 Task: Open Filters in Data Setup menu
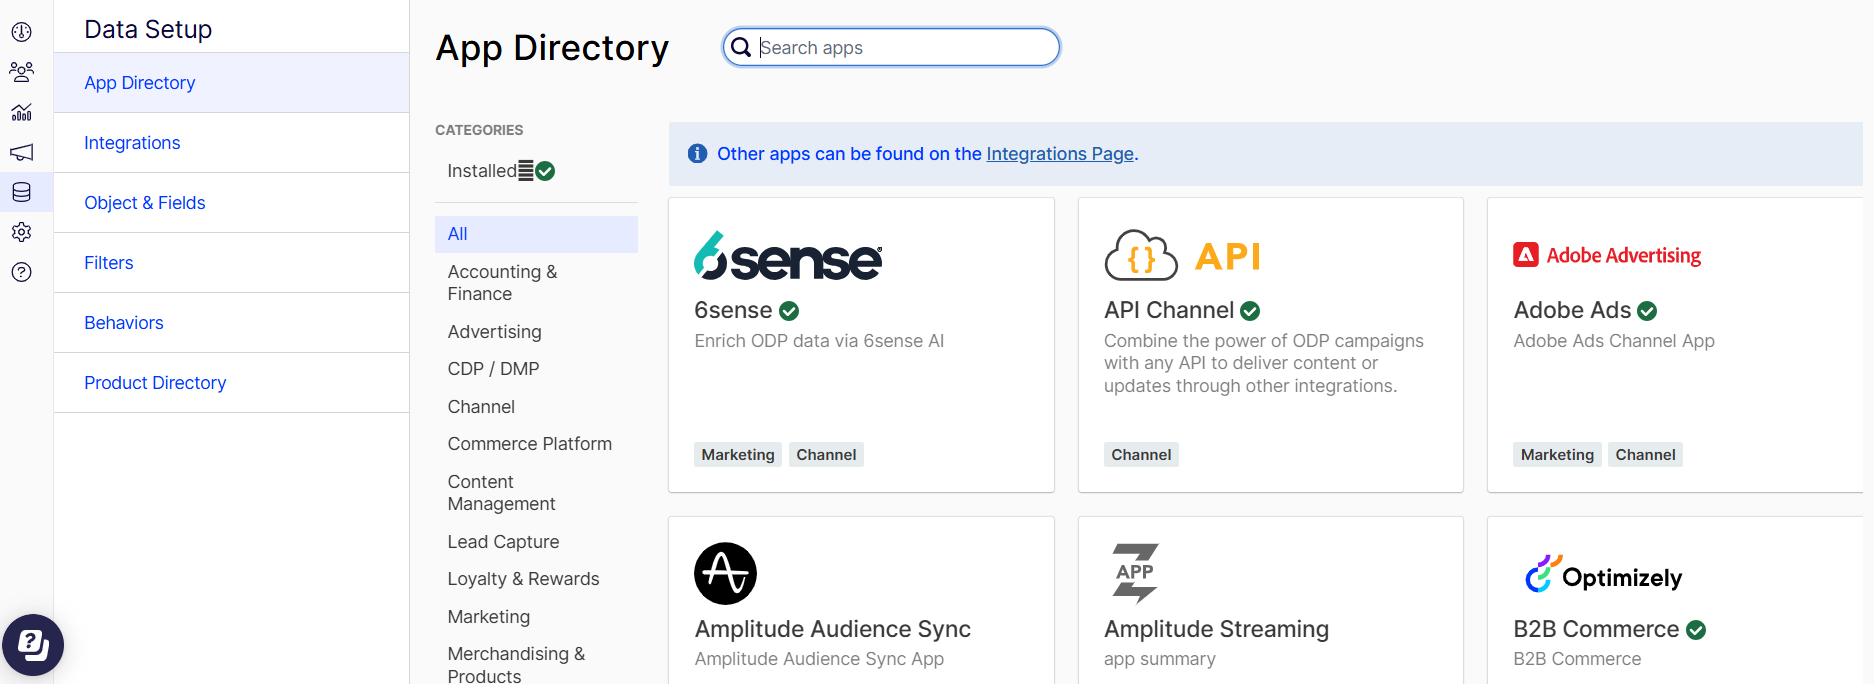point(231,263)
